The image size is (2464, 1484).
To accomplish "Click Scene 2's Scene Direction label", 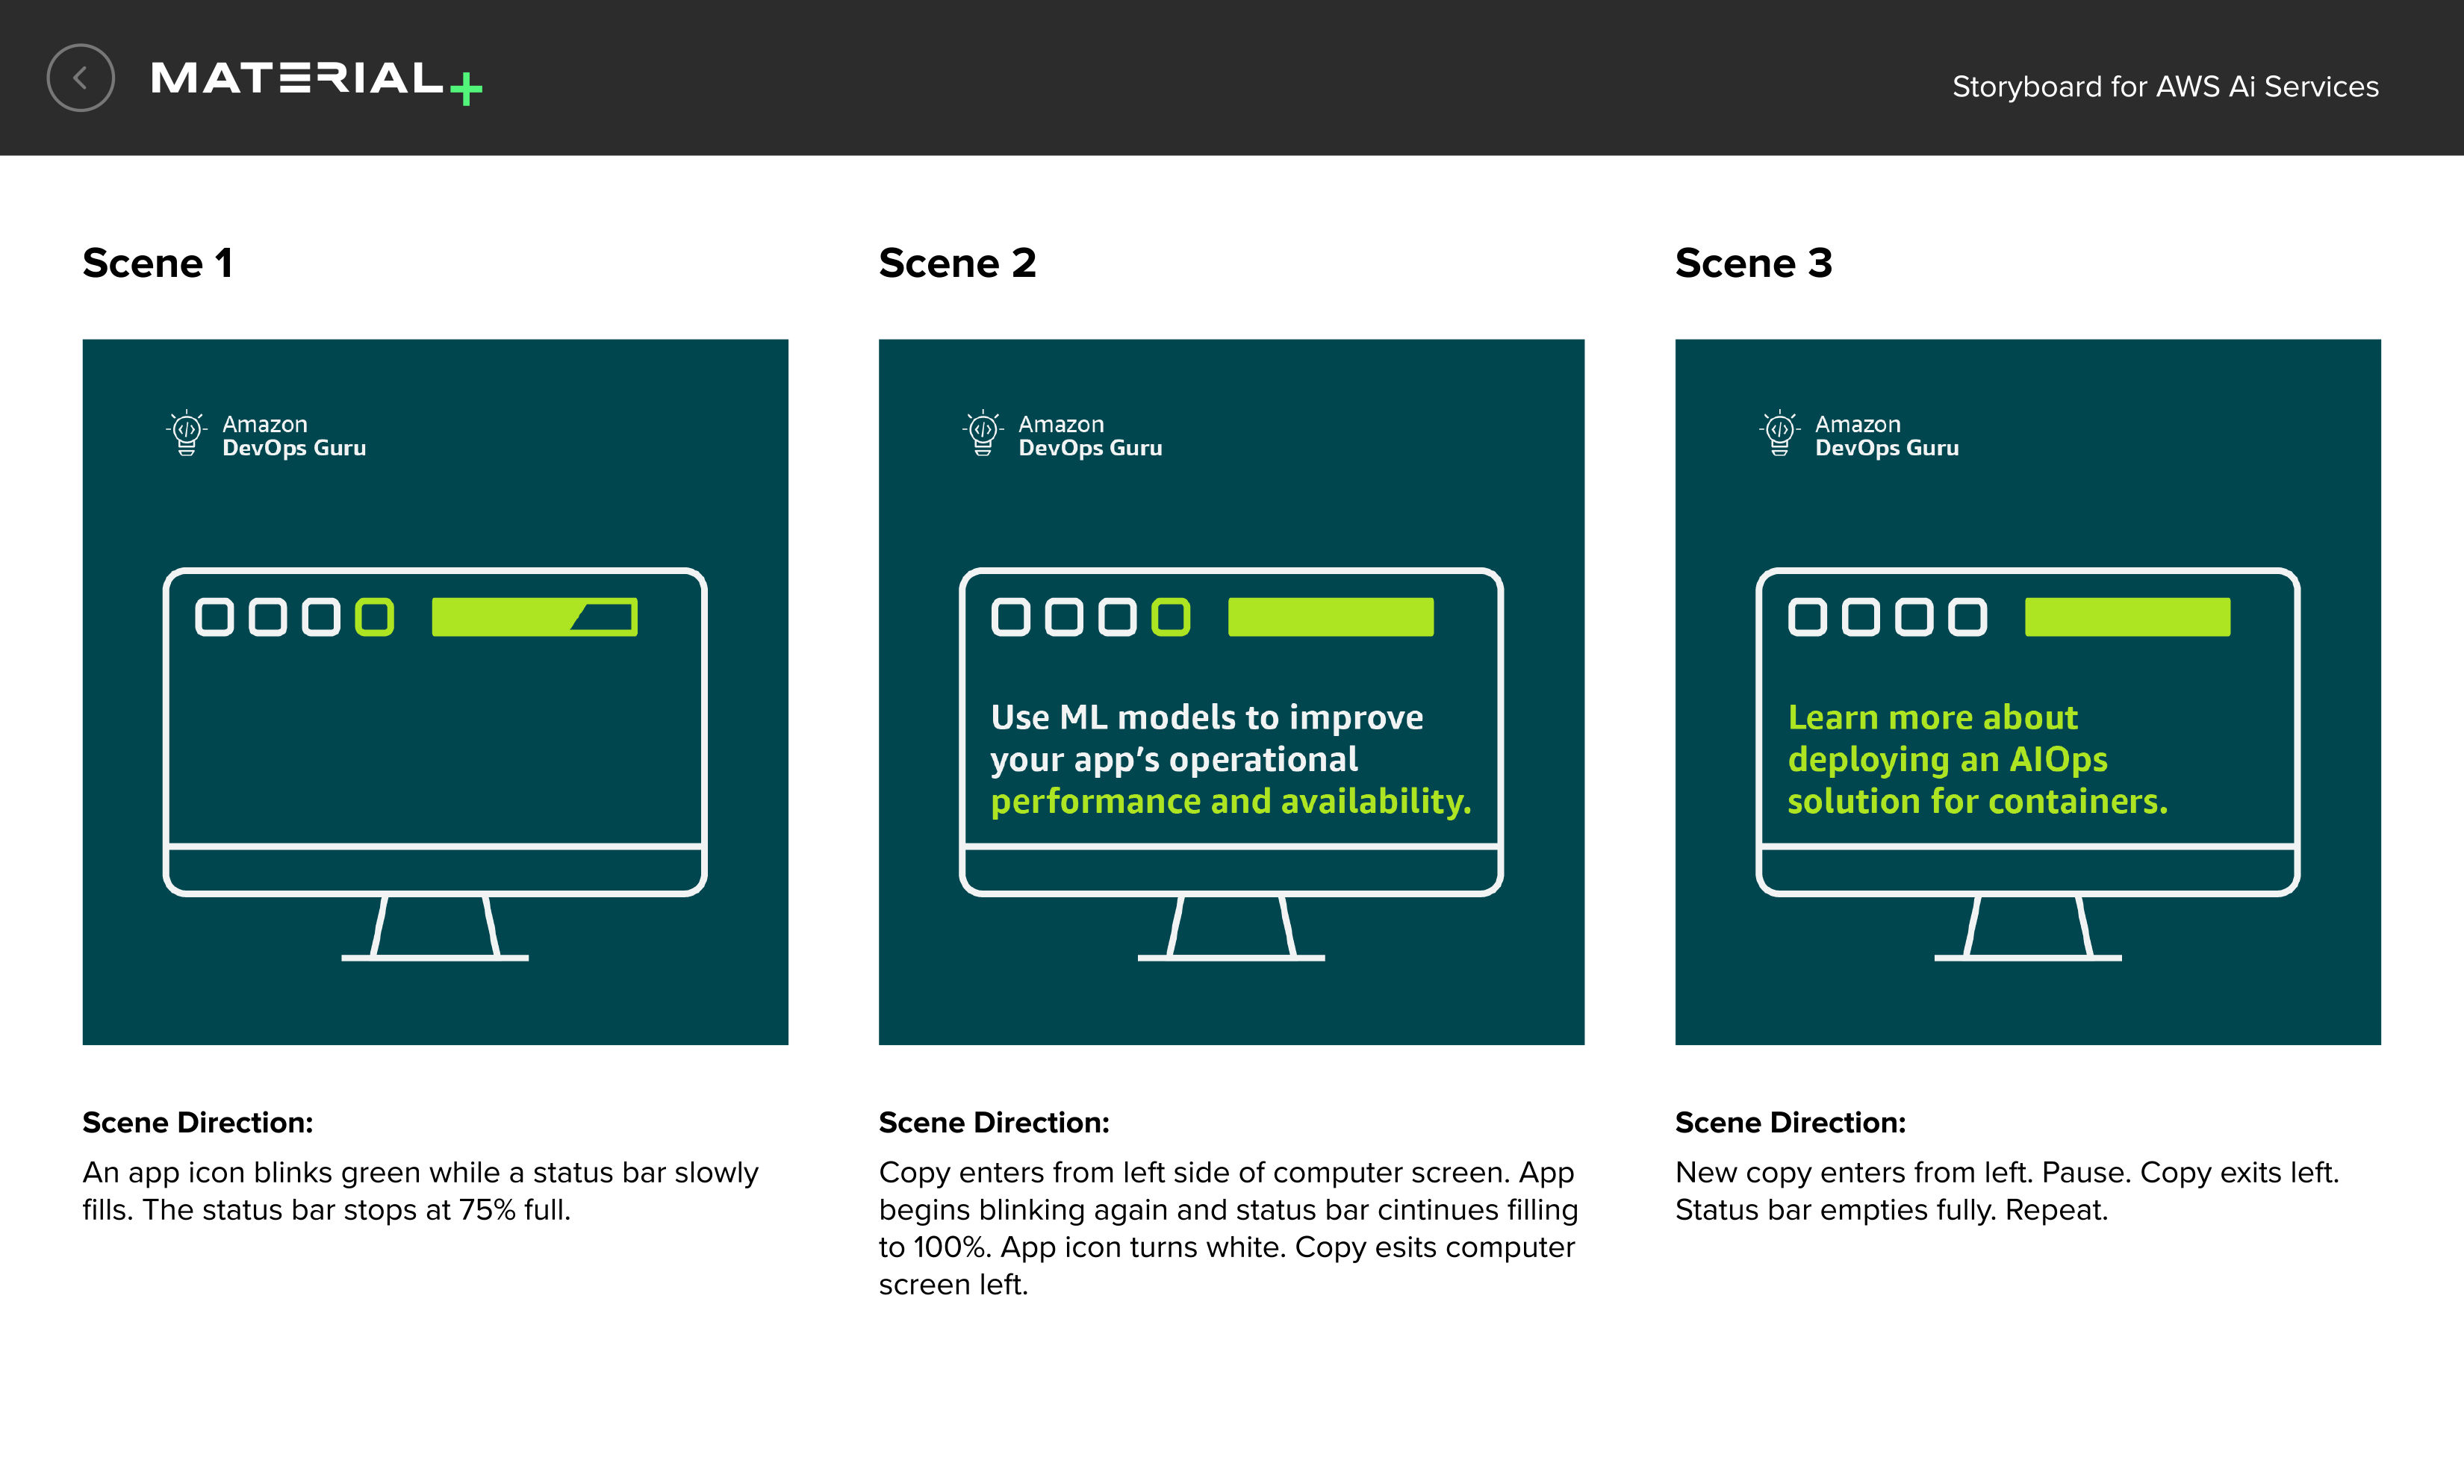I will tap(993, 1122).
